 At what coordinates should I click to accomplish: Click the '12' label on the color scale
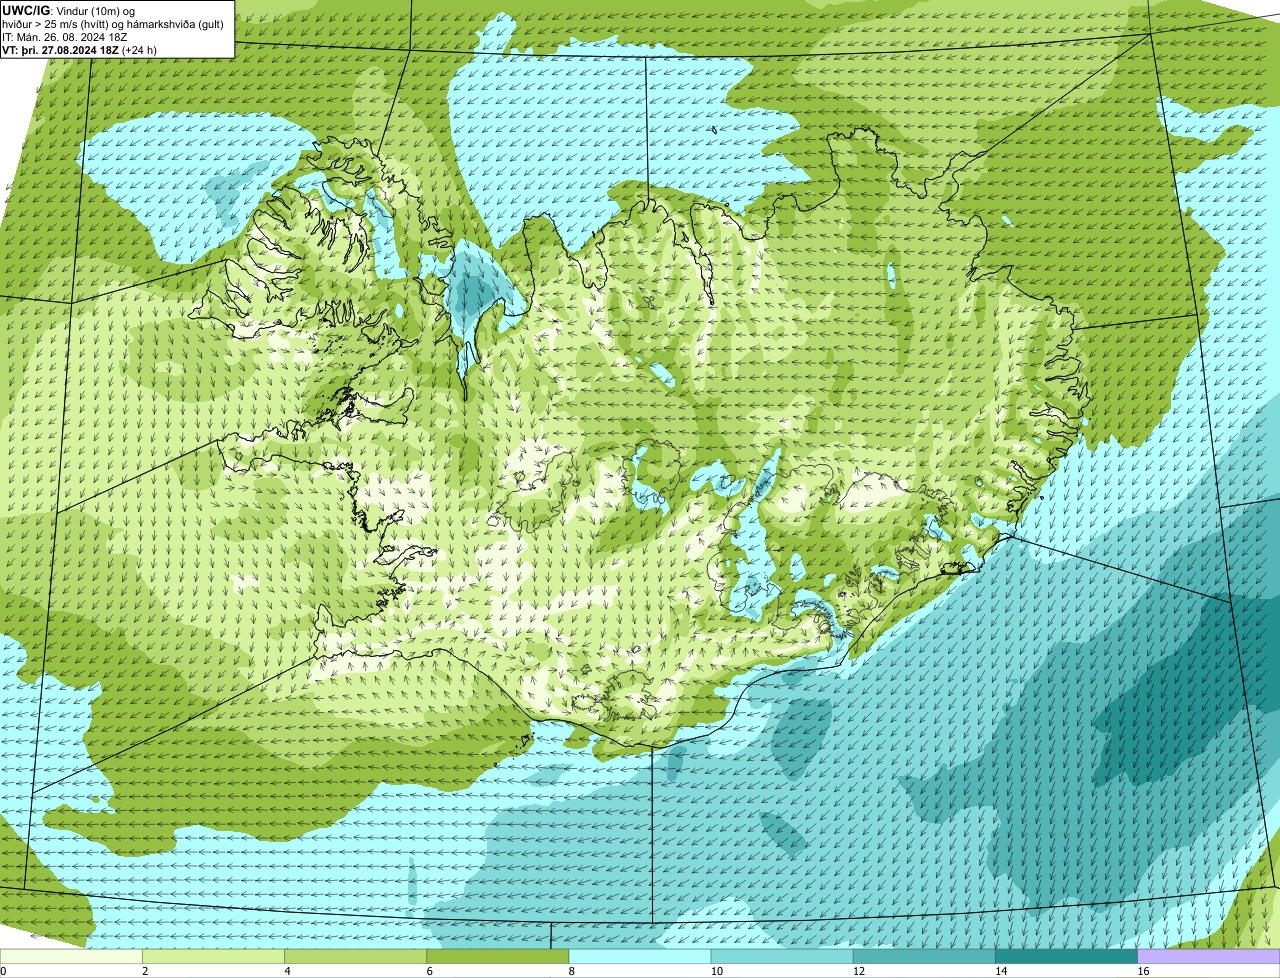pos(859,971)
